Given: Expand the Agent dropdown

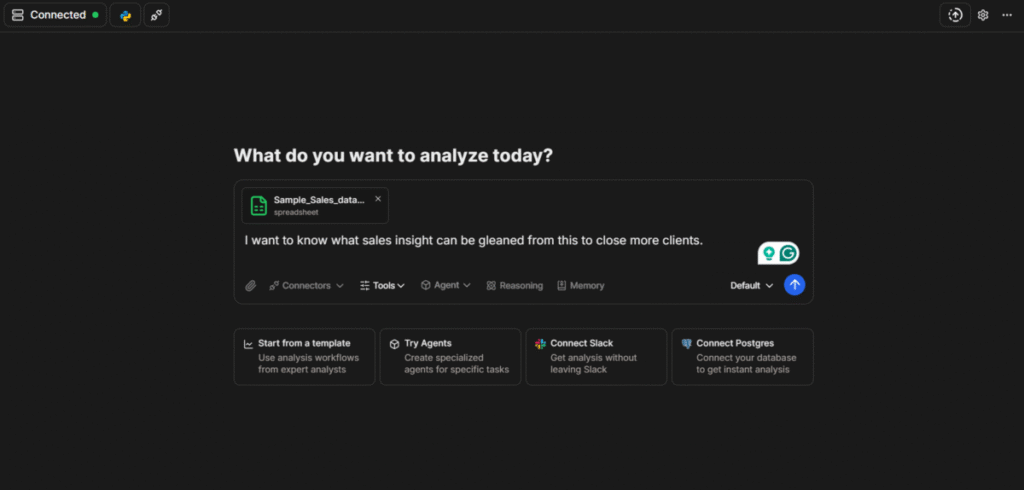Looking at the screenshot, I should pyautogui.click(x=445, y=285).
